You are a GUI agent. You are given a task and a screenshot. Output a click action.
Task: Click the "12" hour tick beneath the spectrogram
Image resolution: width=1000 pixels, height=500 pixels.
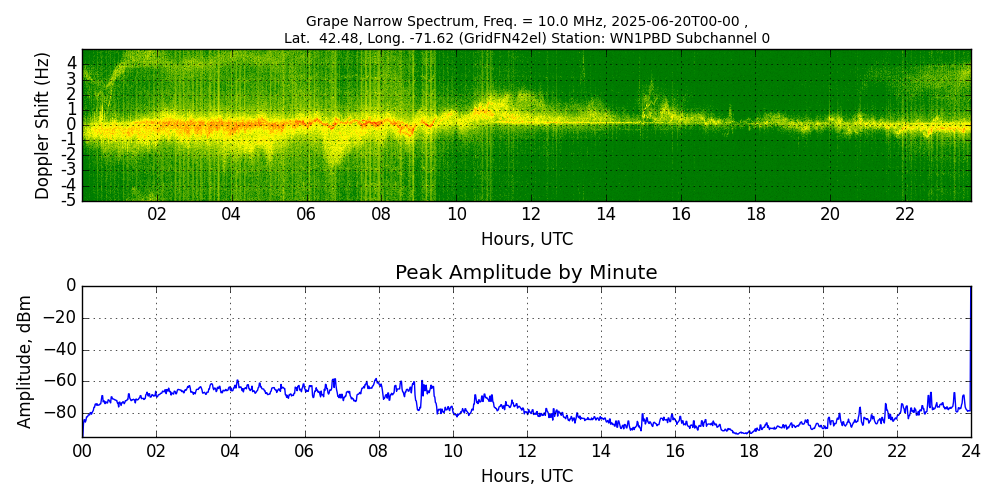pos(531,215)
